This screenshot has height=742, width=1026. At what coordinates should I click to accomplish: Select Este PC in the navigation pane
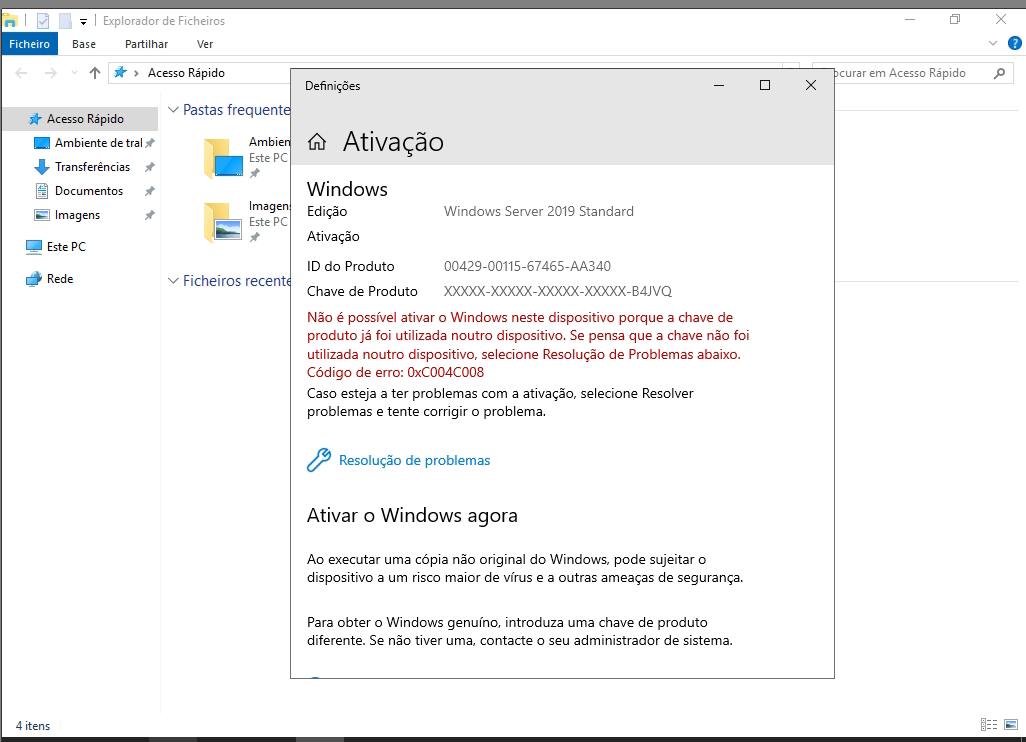66,247
